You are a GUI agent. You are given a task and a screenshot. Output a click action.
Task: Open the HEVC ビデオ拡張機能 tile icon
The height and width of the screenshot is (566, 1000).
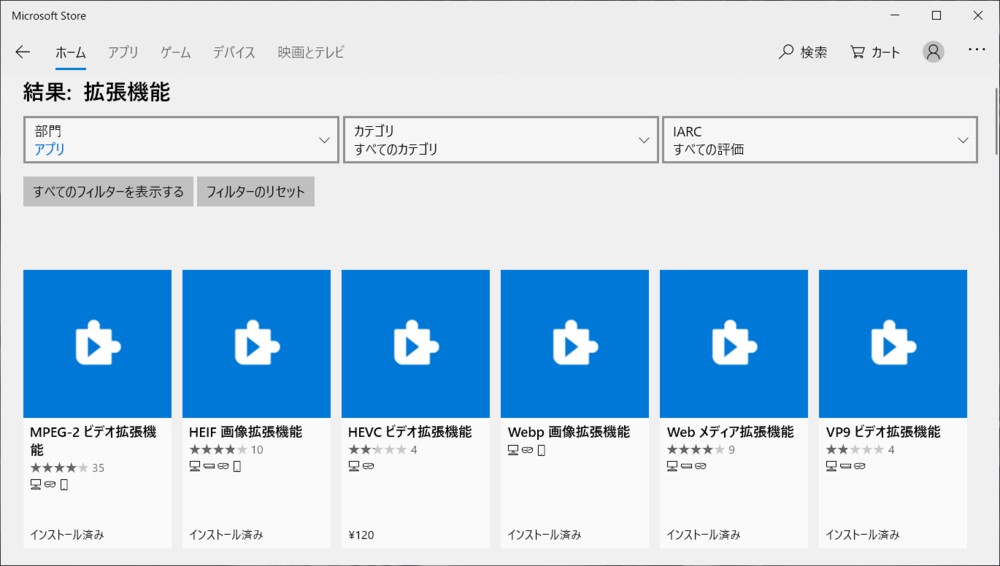(416, 344)
